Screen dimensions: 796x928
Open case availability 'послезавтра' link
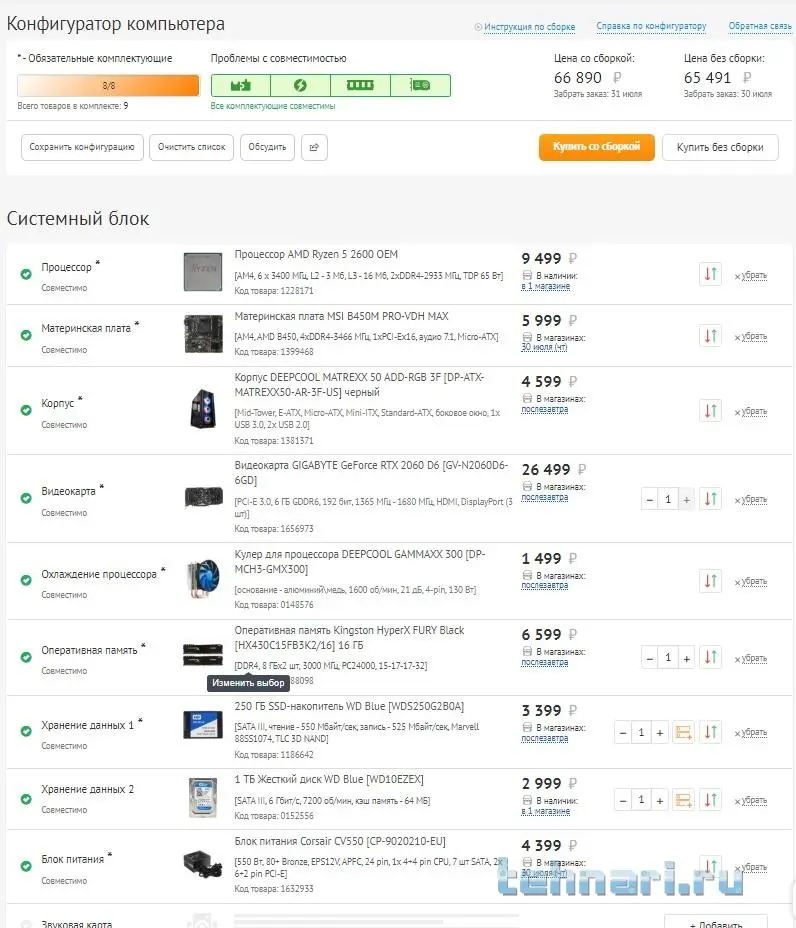[544, 409]
